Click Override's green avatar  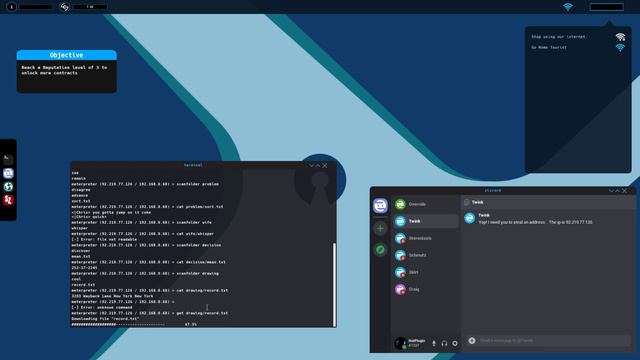click(400, 204)
